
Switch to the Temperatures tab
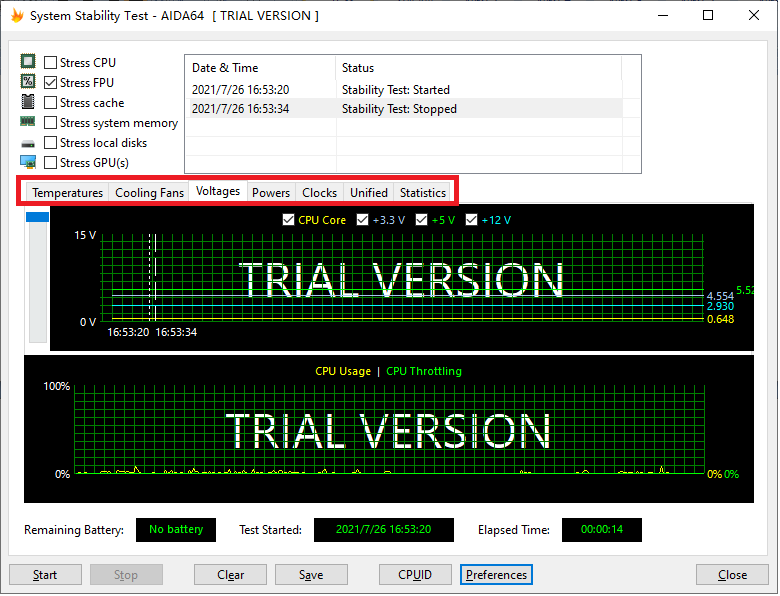pyautogui.click(x=67, y=193)
